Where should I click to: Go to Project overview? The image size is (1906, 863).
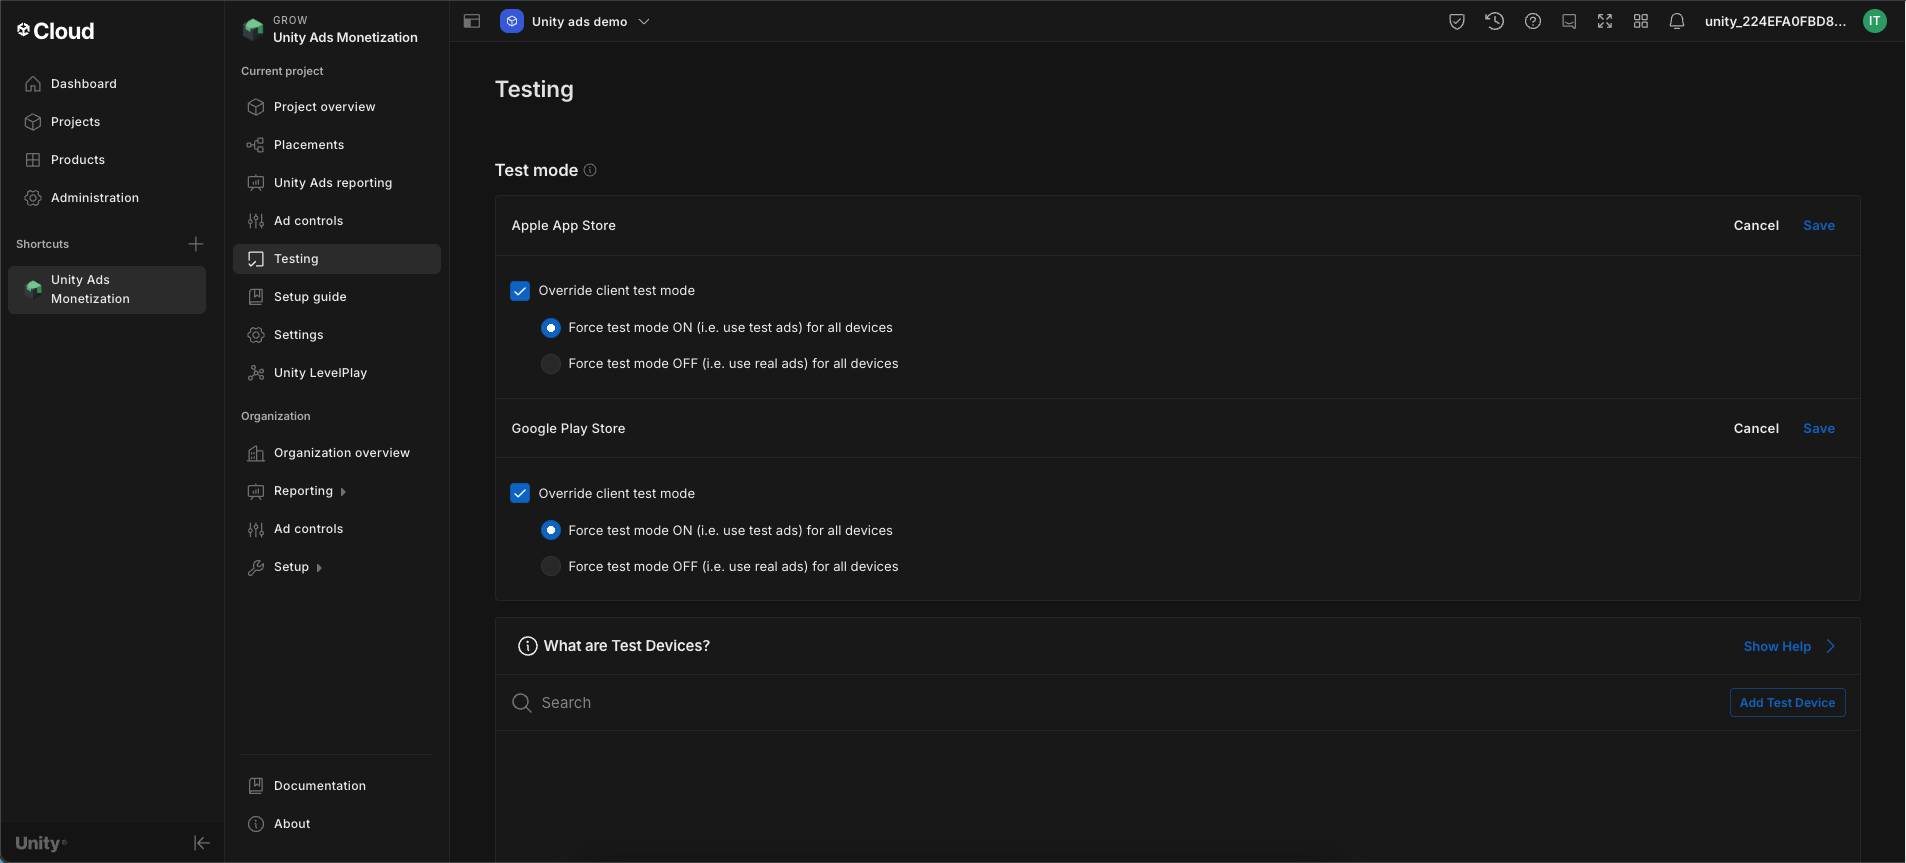coord(337,107)
